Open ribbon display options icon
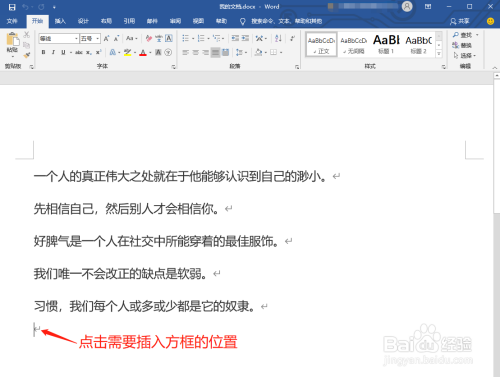This screenshot has width=500, height=377. 428,7
